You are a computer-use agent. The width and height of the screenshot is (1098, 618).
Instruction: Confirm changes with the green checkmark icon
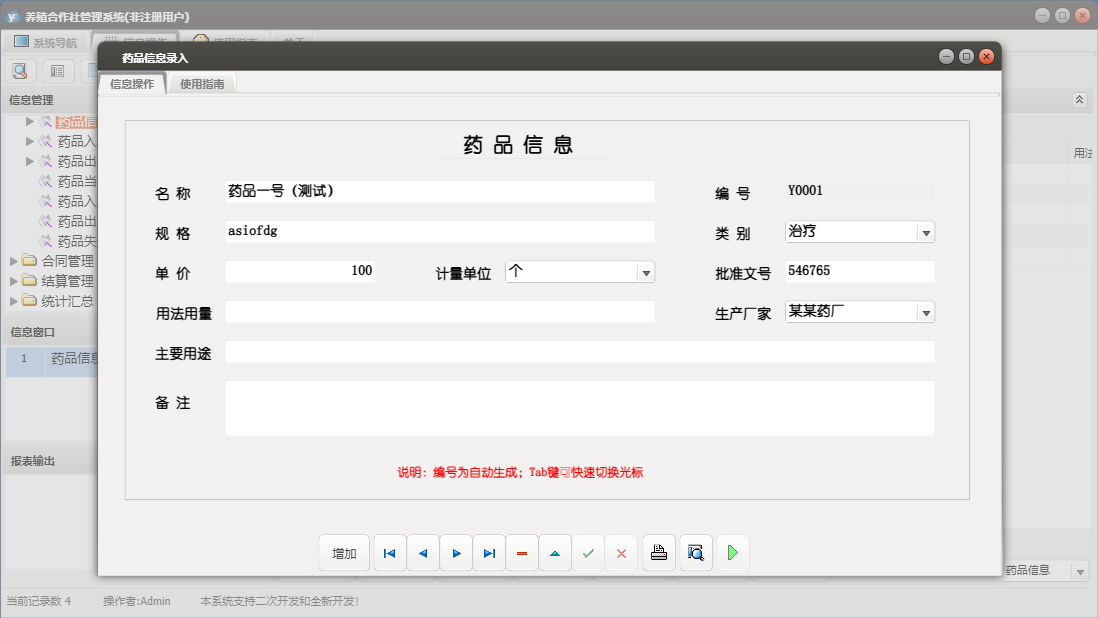pos(588,552)
